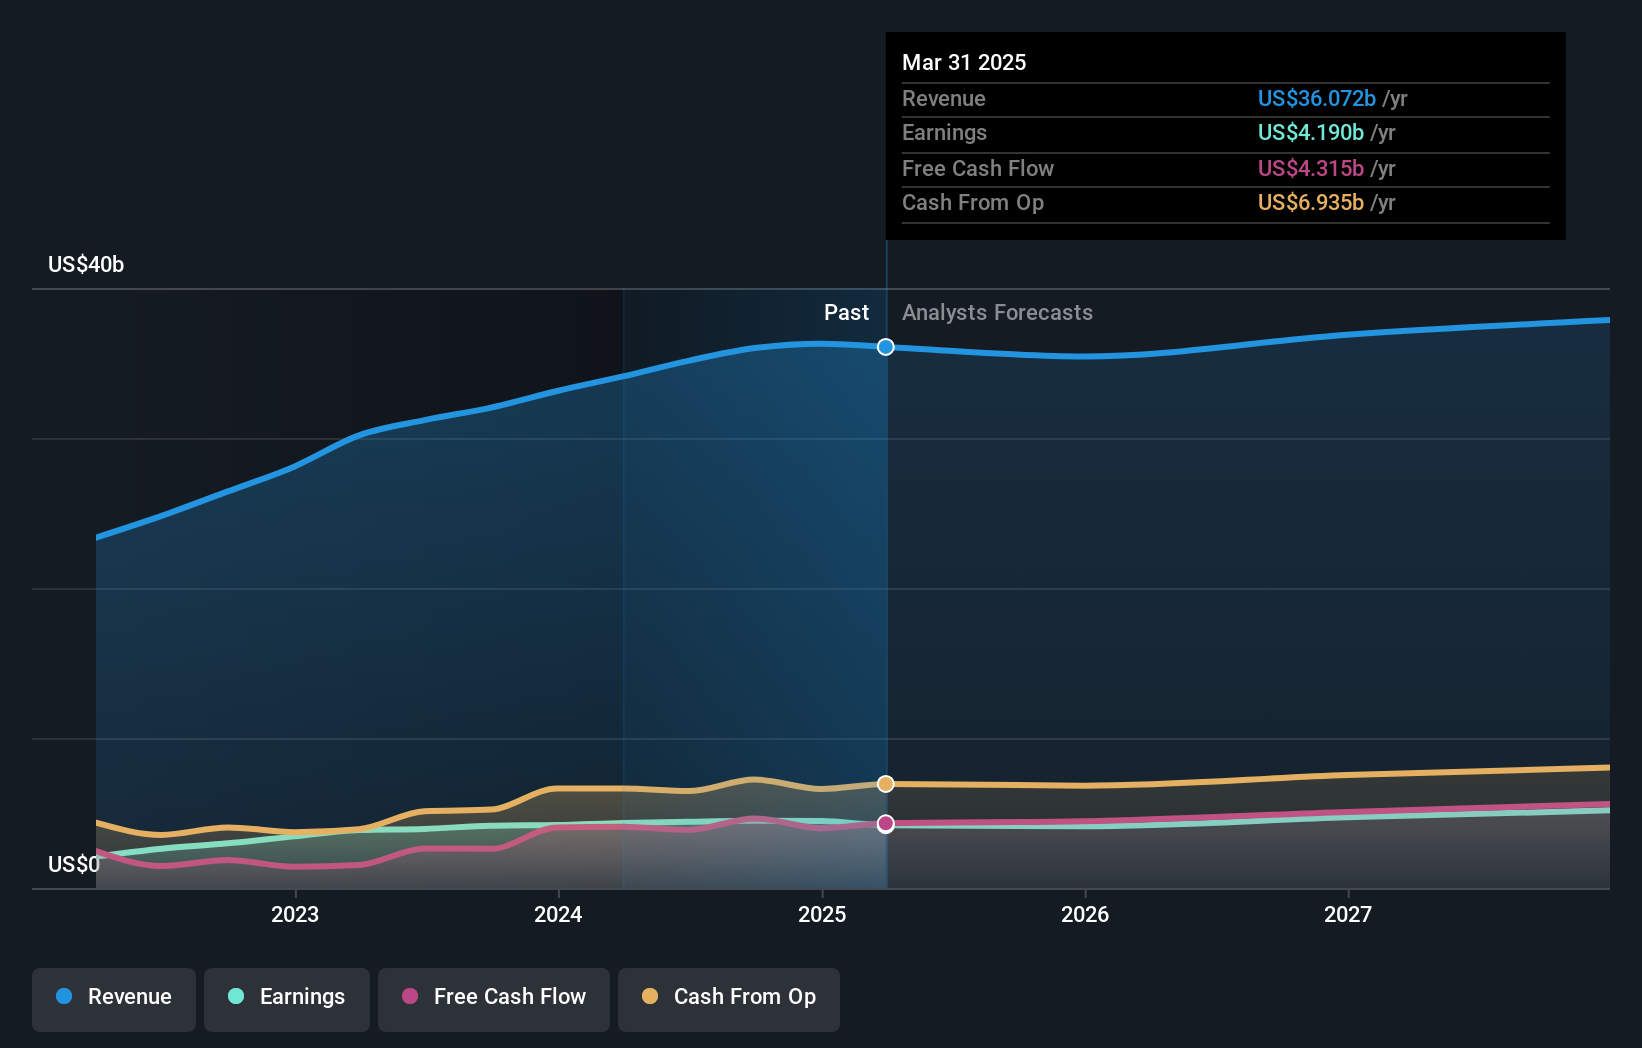Toggle the Earnings legend button
Image resolution: width=1642 pixels, height=1048 pixels.
(287, 999)
